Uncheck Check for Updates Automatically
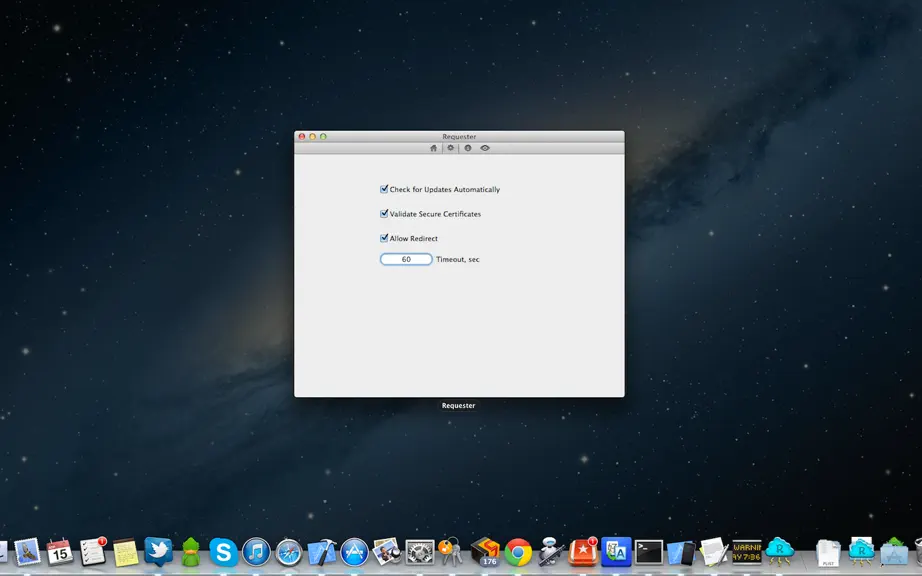This screenshot has width=922, height=576. click(384, 189)
